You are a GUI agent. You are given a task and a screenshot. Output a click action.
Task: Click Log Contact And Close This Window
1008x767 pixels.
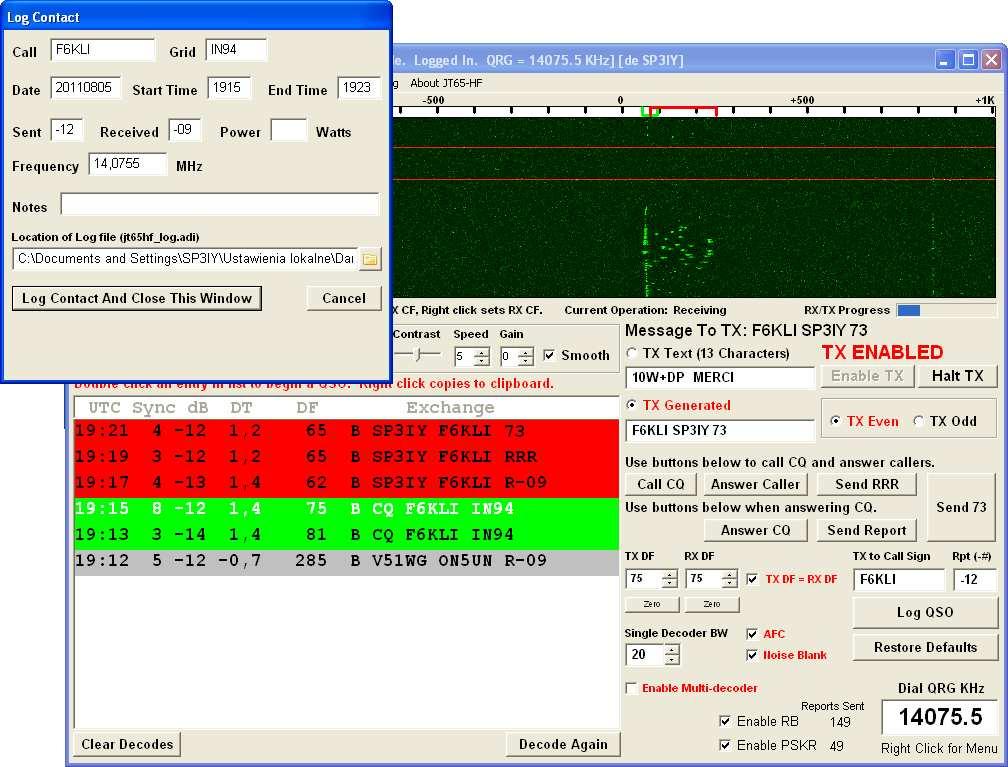[137, 298]
